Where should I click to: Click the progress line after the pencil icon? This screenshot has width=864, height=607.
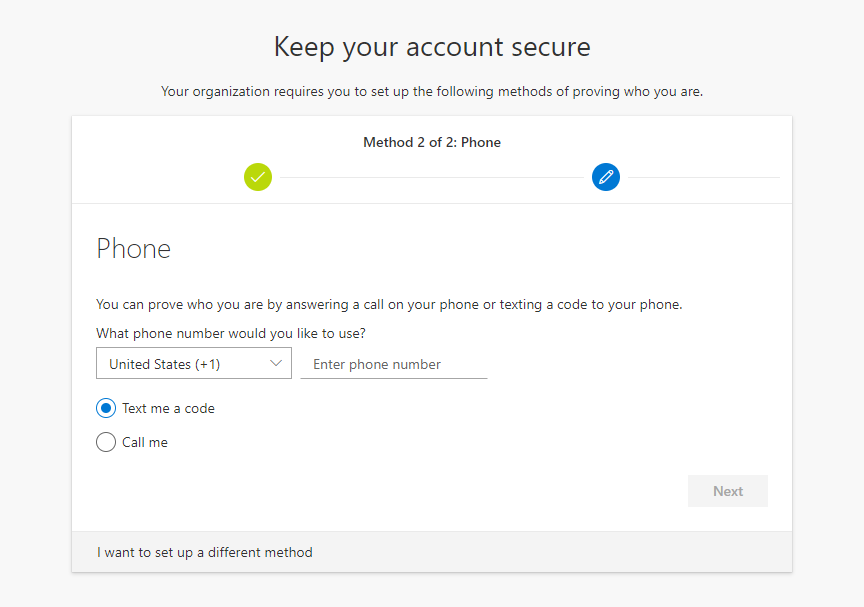(x=704, y=177)
